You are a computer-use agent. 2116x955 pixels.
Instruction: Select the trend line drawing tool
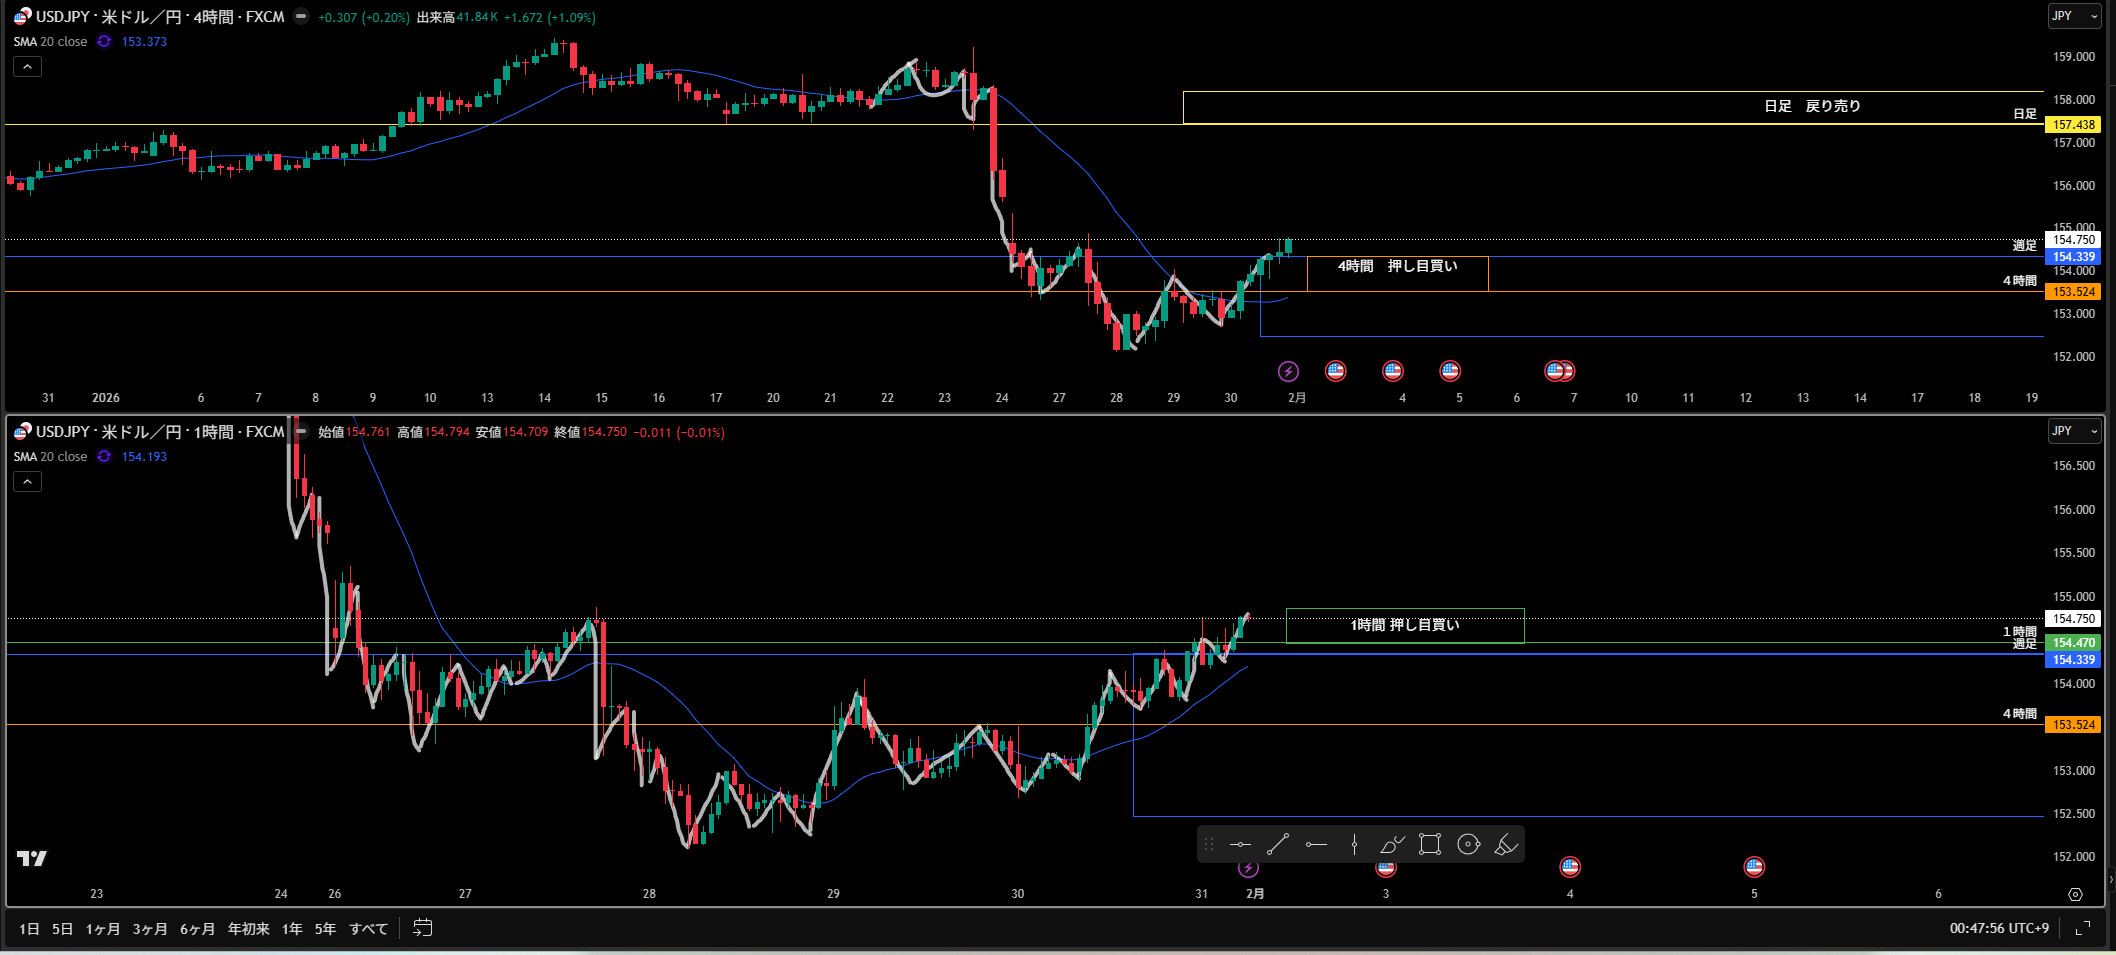coord(1278,845)
